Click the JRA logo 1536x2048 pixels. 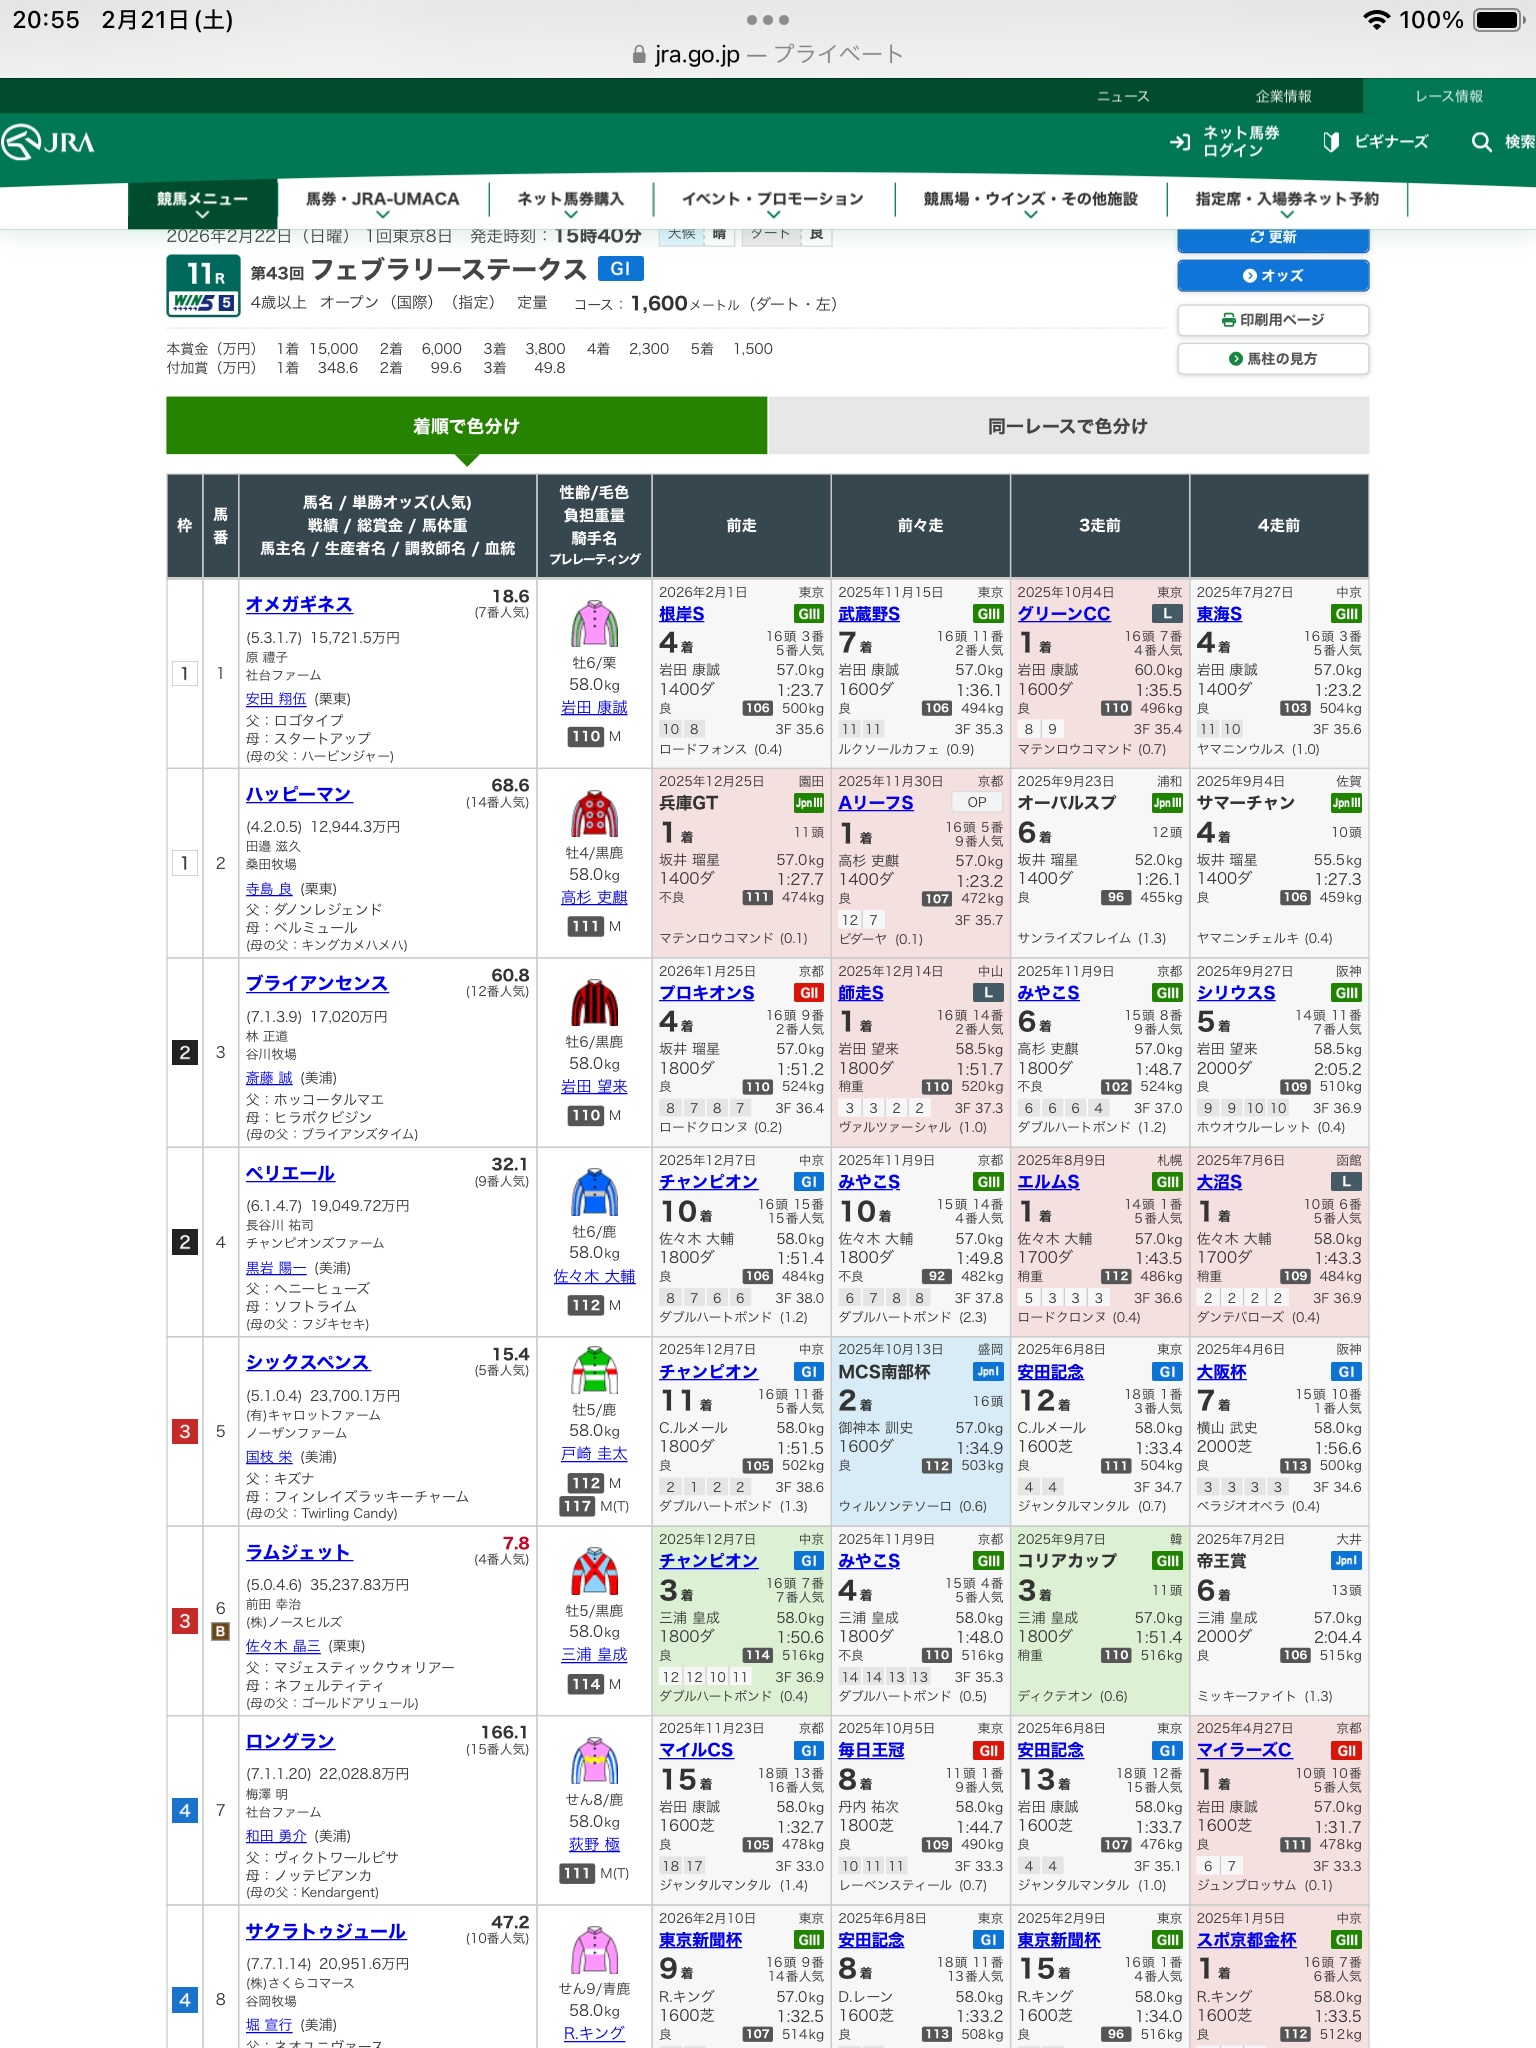pyautogui.click(x=48, y=142)
